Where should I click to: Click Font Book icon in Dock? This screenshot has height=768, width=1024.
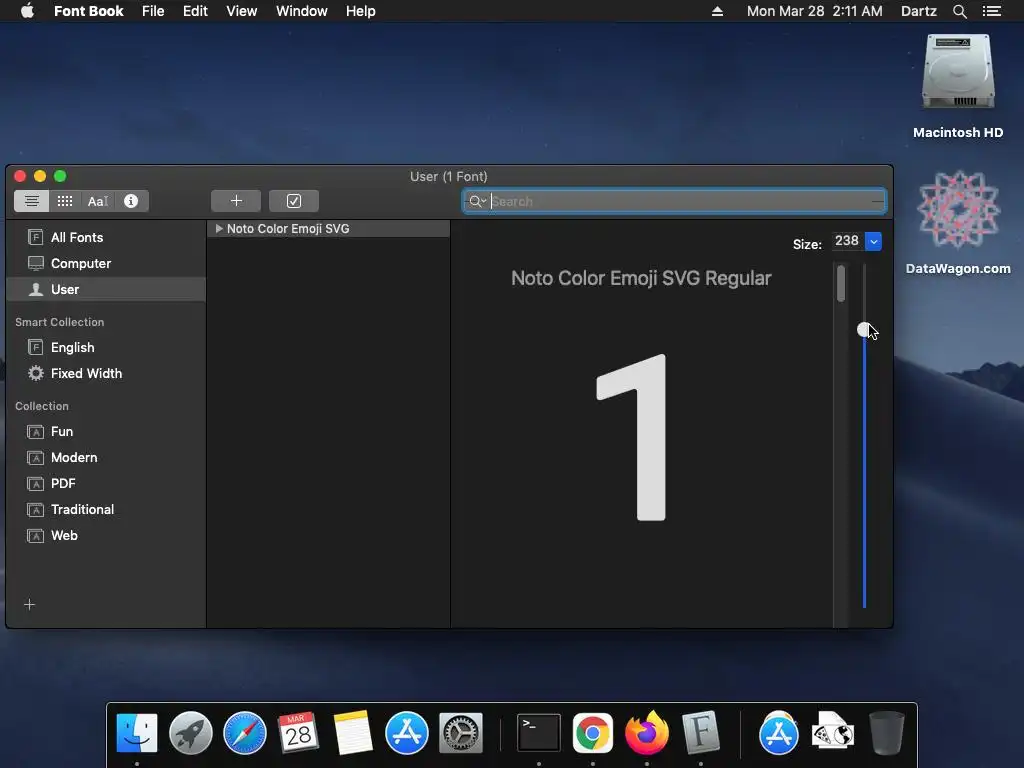pyautogui.click(x=701, y=733)
